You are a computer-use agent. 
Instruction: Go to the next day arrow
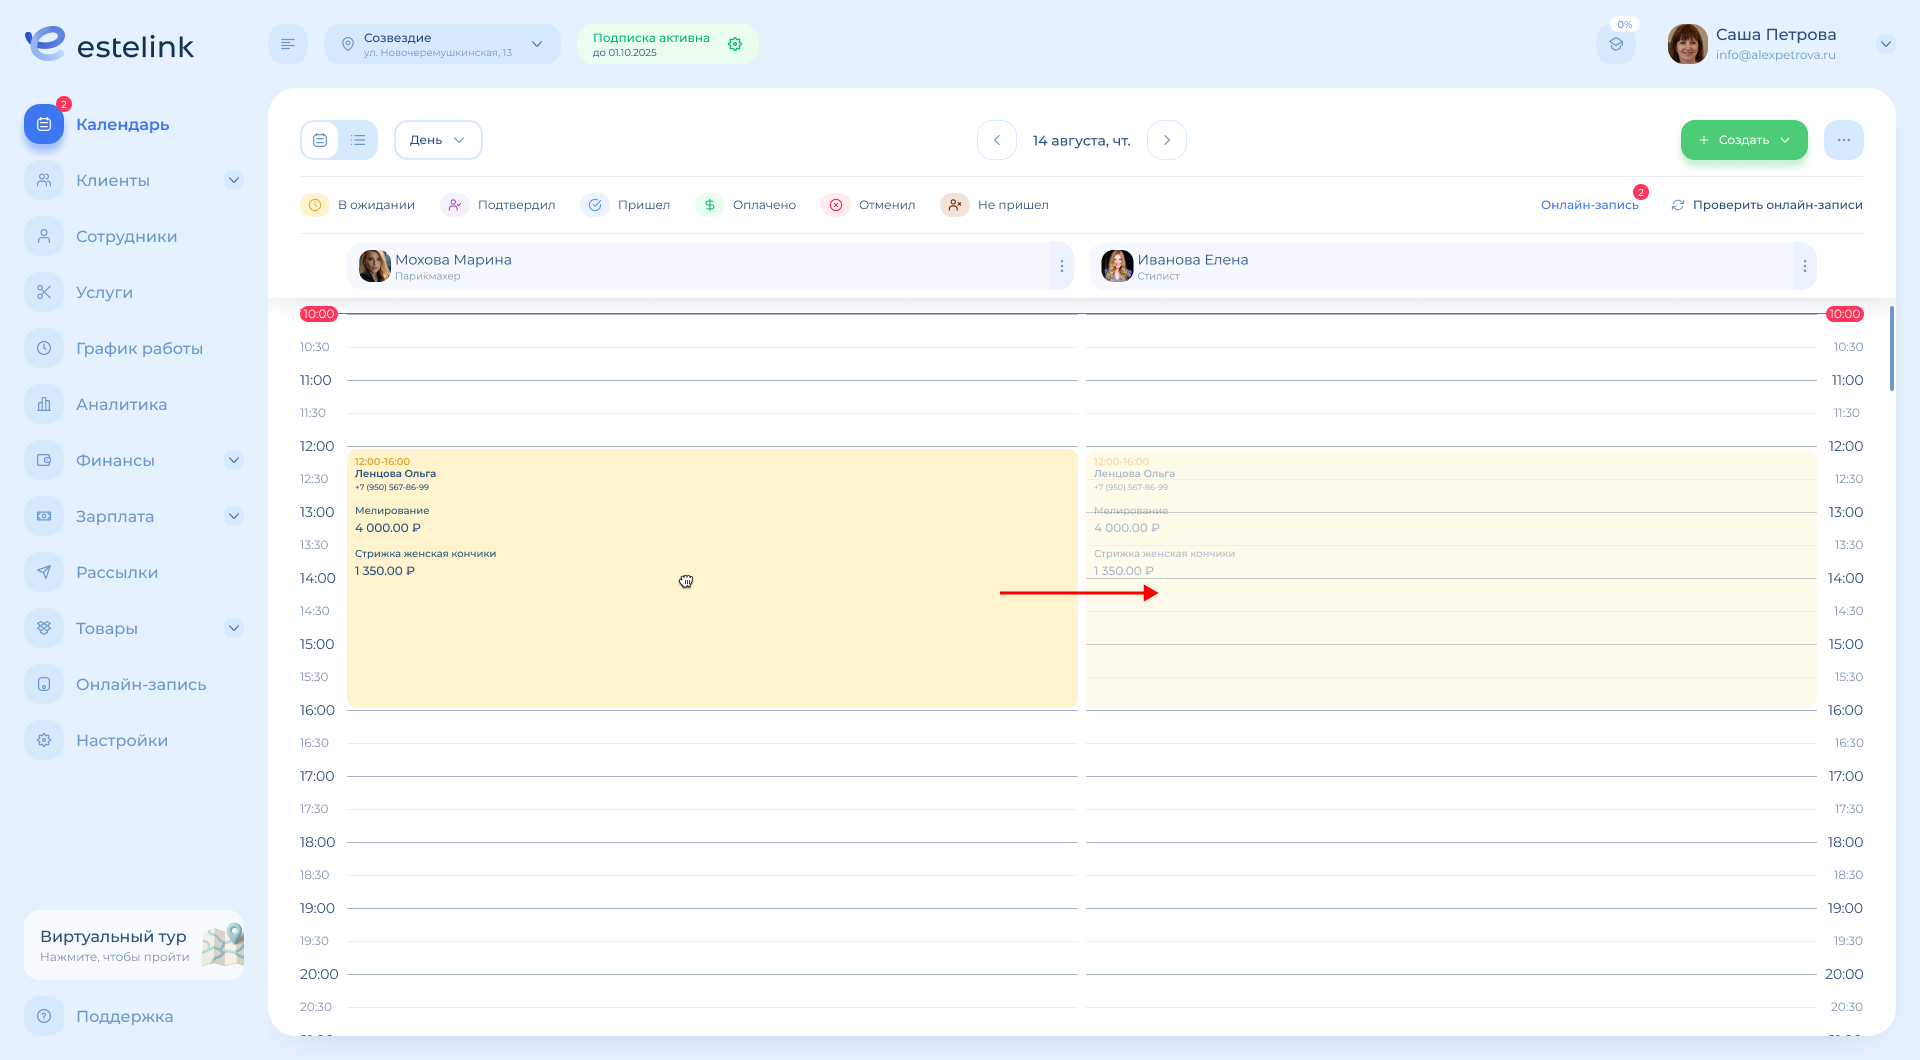pyautogui.click(x=1166, y=140)
